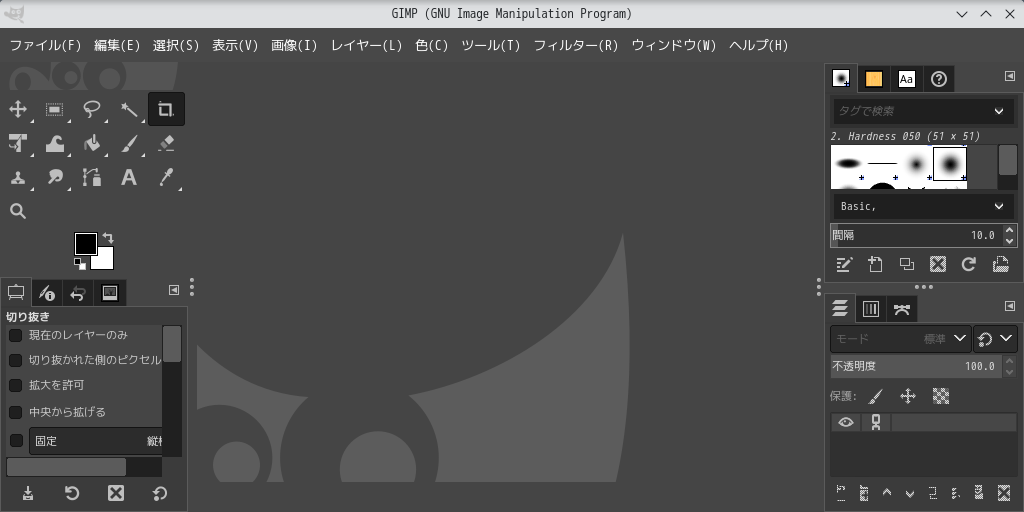Select the Smudge tool
1024x512 pixels.
click(55, 177)
